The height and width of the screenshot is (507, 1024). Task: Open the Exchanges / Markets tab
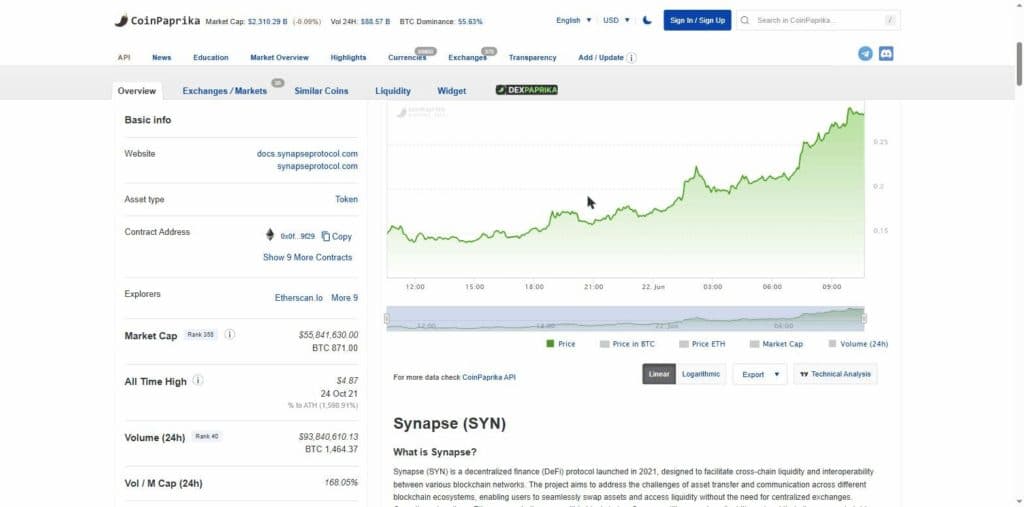225,91
